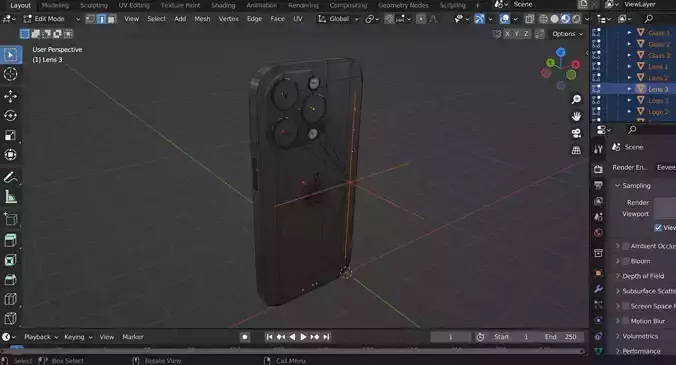Select the Move tool
Viewport: 676px width, 365px height.
point(11,96)
